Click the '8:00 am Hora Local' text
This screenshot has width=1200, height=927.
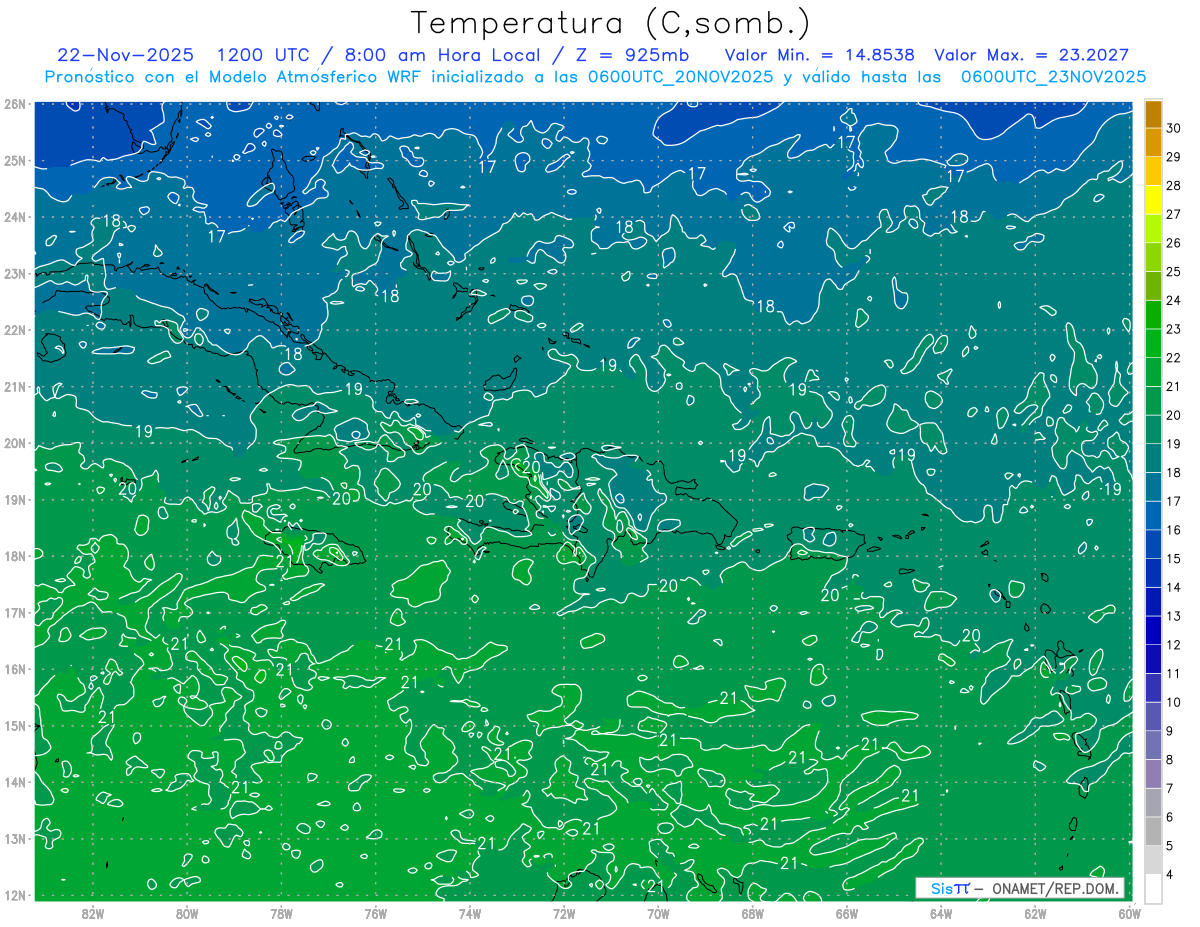click(444, 55)
